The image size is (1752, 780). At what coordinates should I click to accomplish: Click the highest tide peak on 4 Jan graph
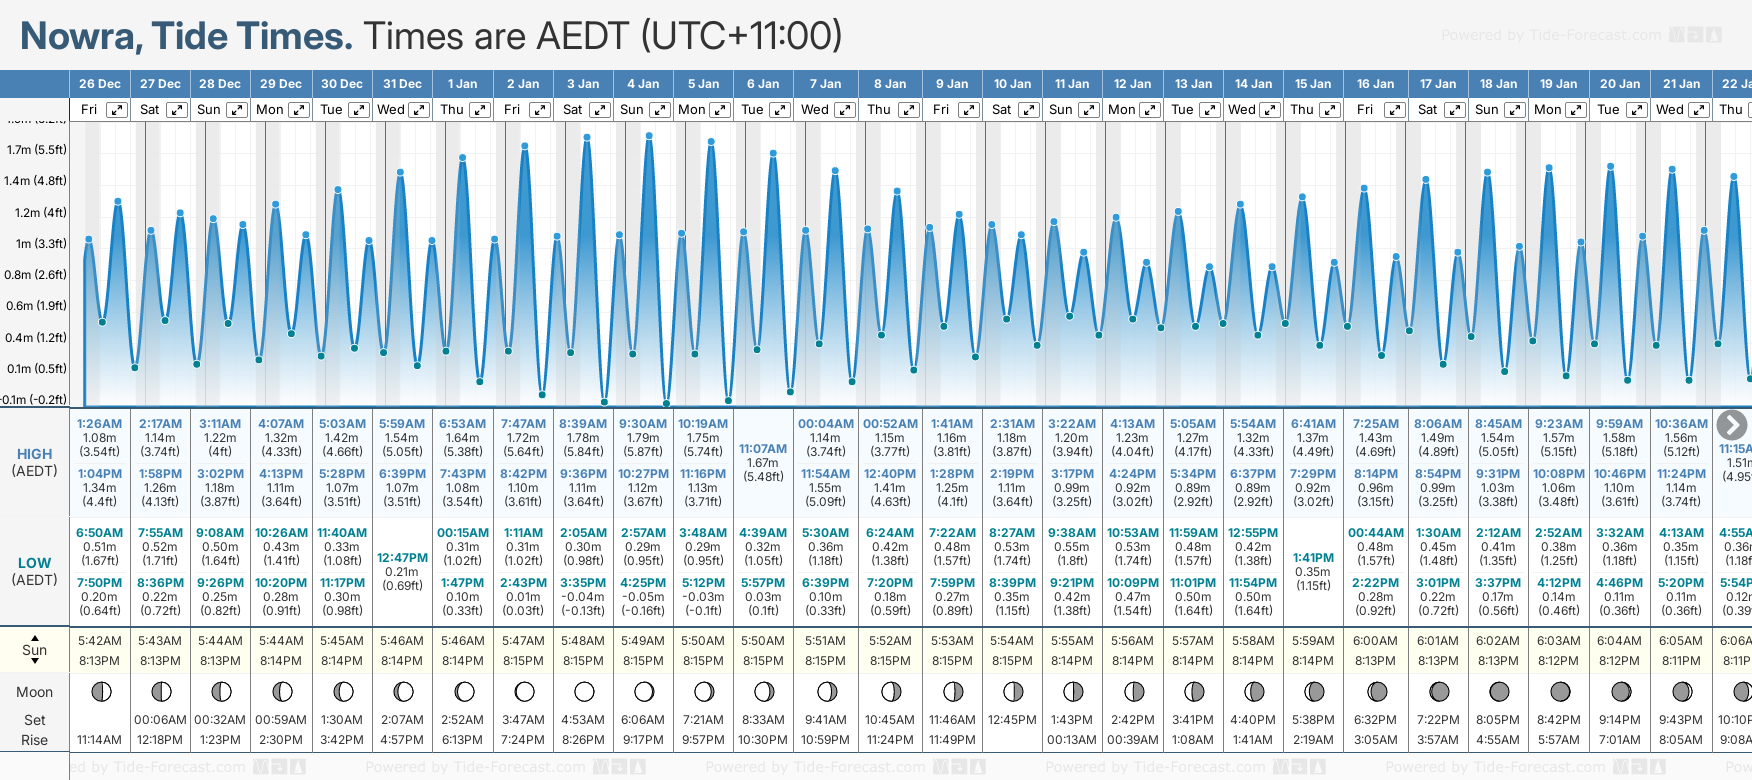(x=649, y=136)
